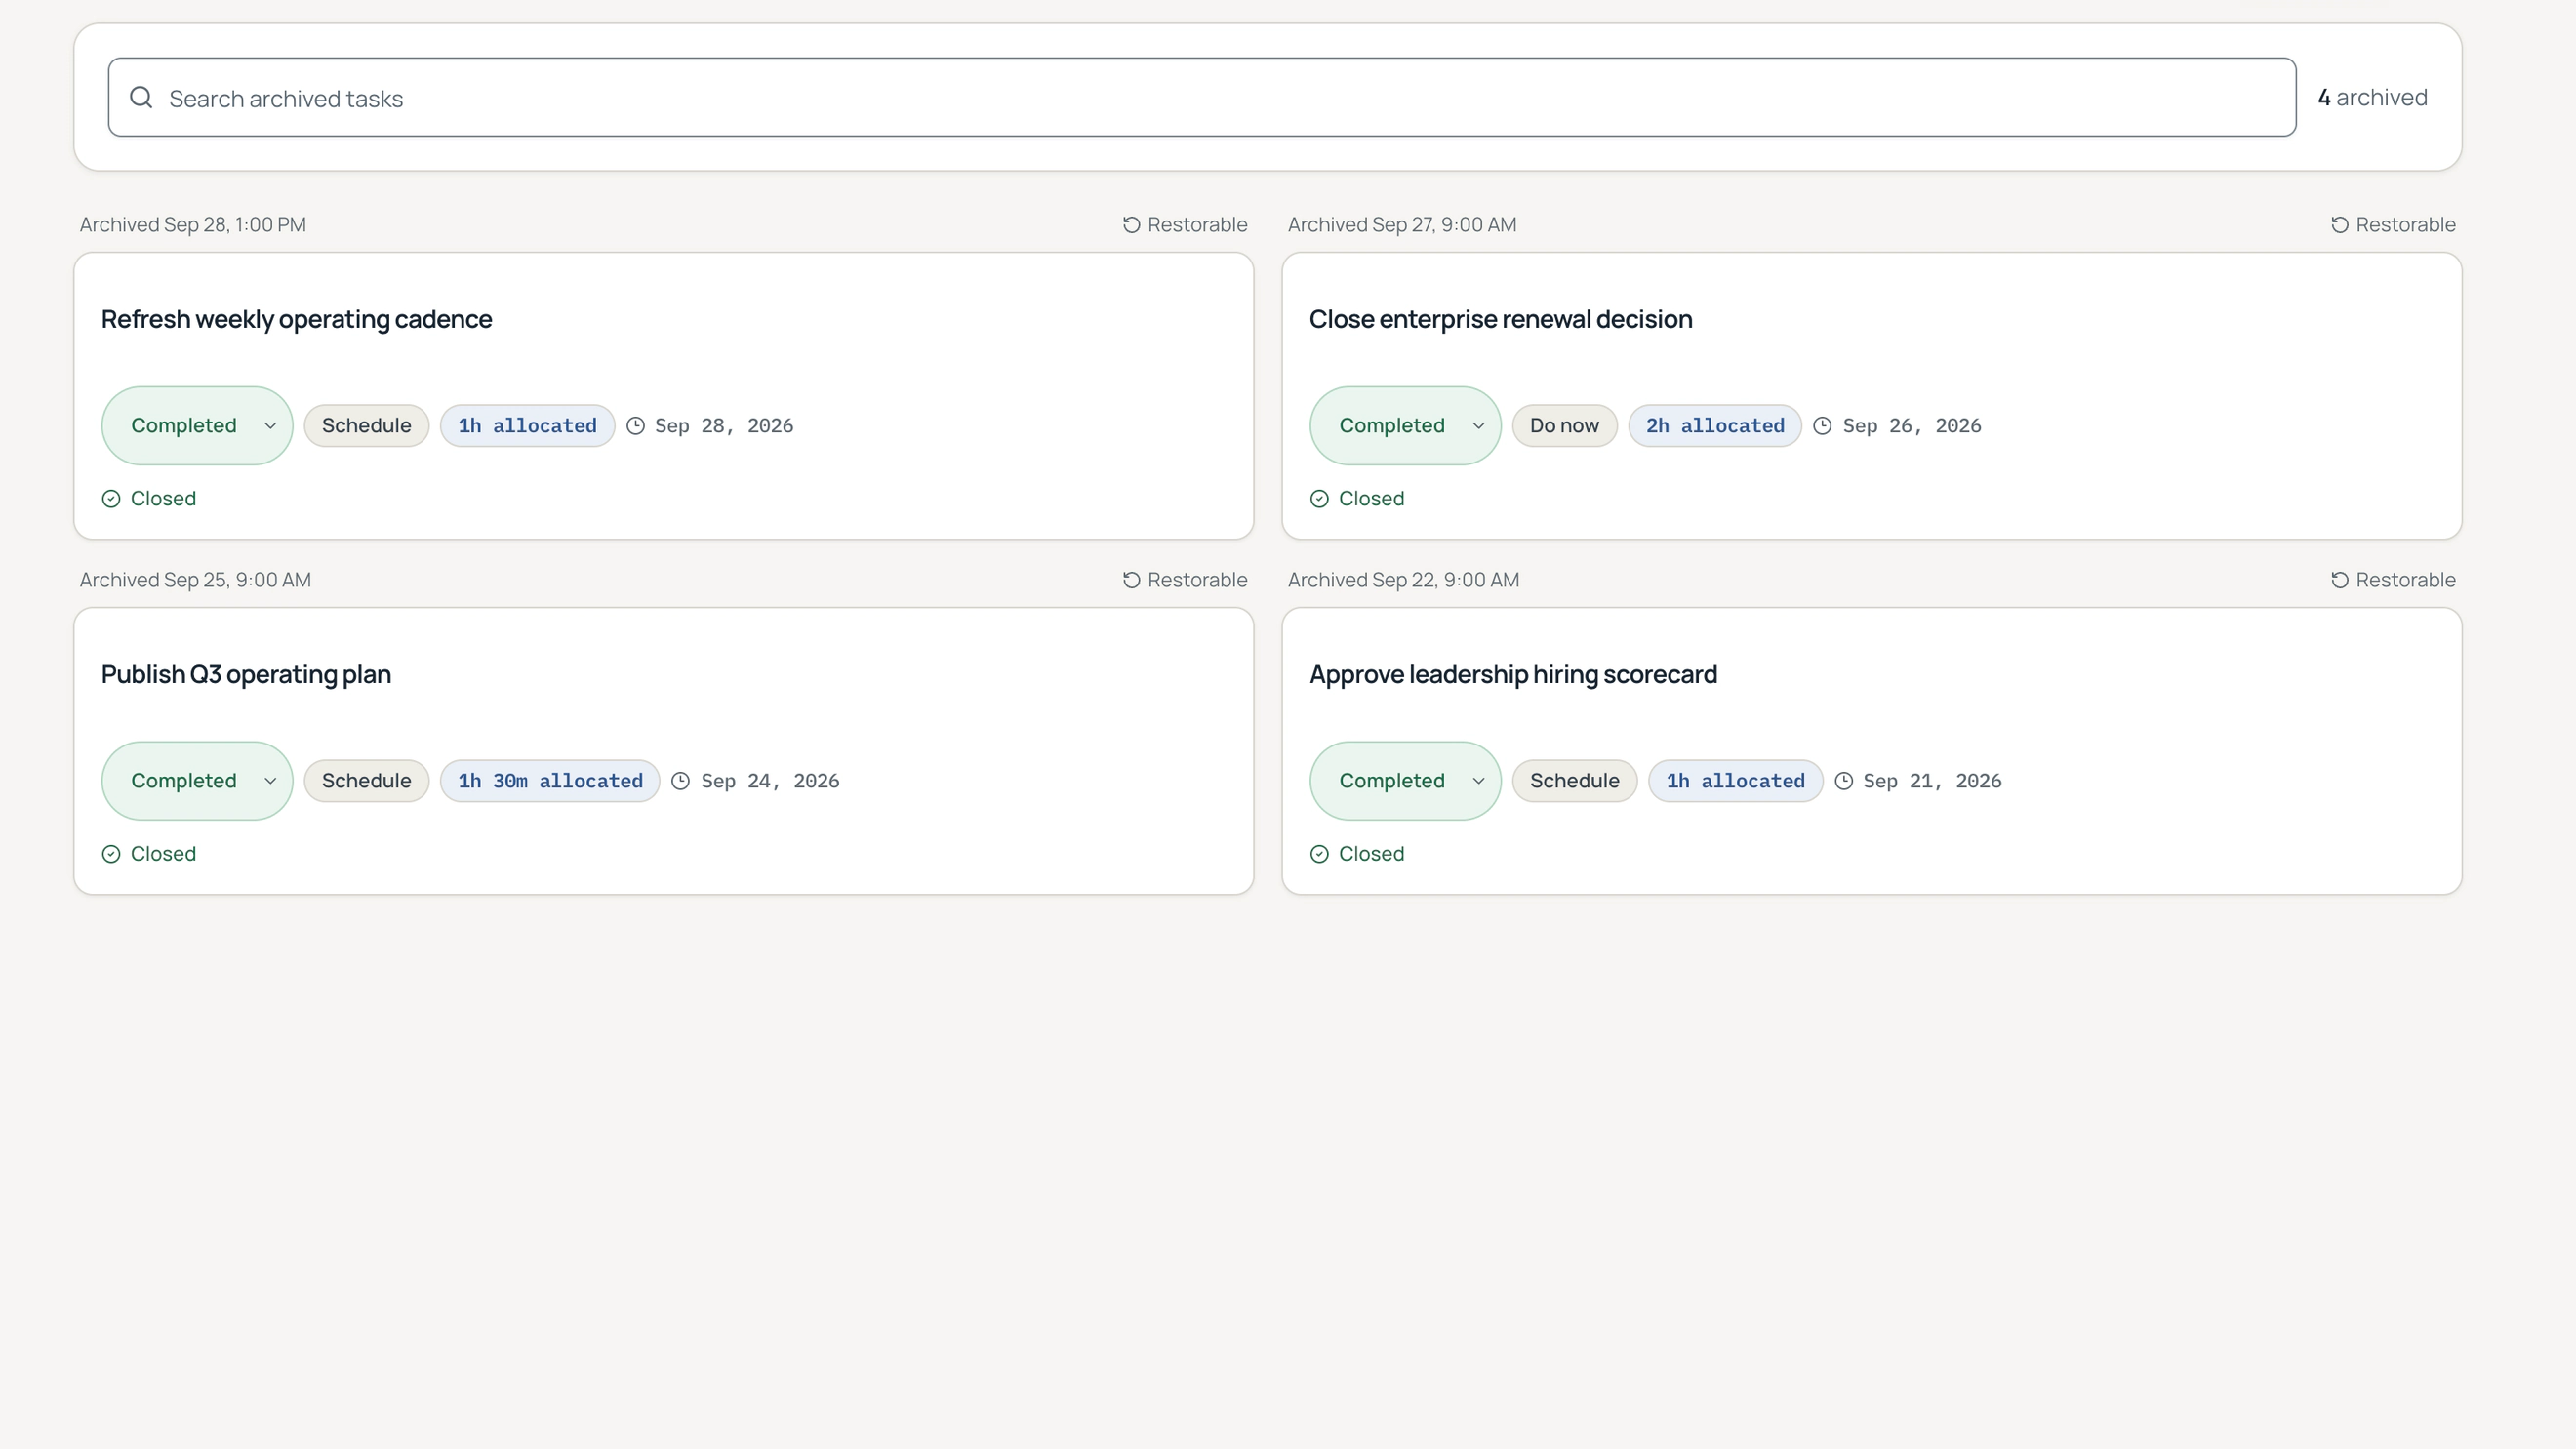Click the Closed checkmark icon on Approve leadership hiring scorecard
This screenshot has width=2576, height=1449.
(1319, 854)
